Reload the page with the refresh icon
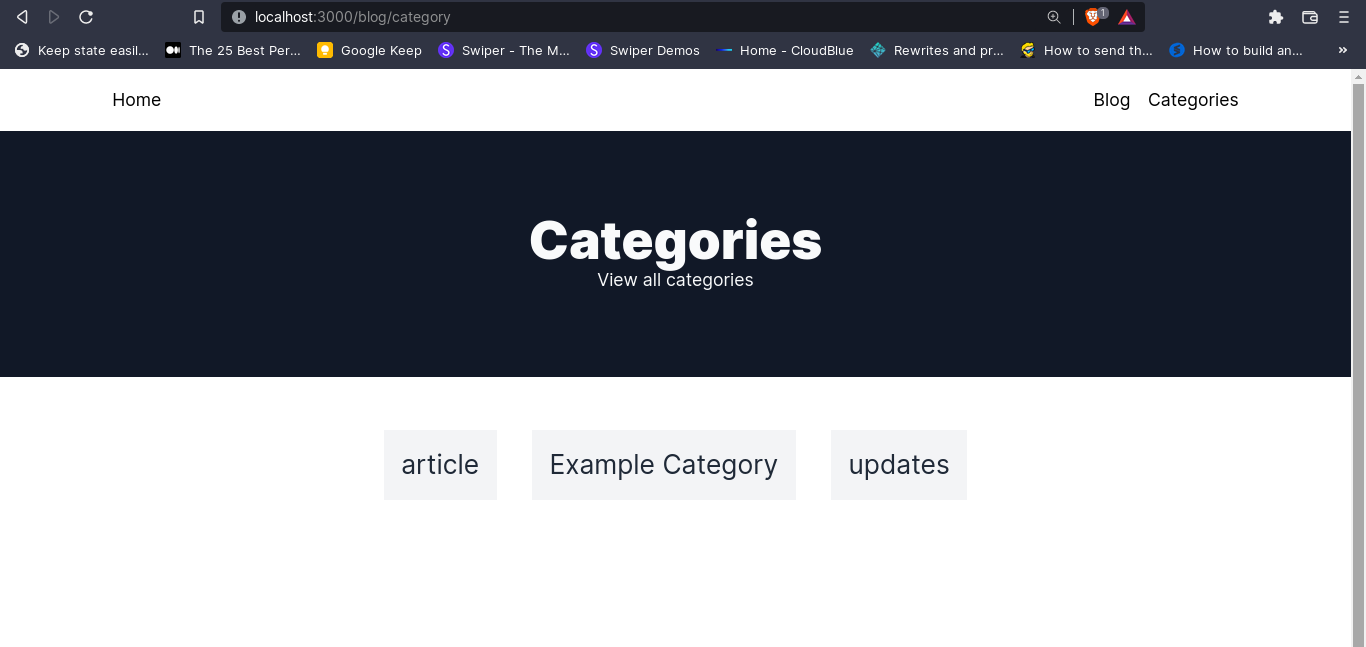 coord(86,17)
